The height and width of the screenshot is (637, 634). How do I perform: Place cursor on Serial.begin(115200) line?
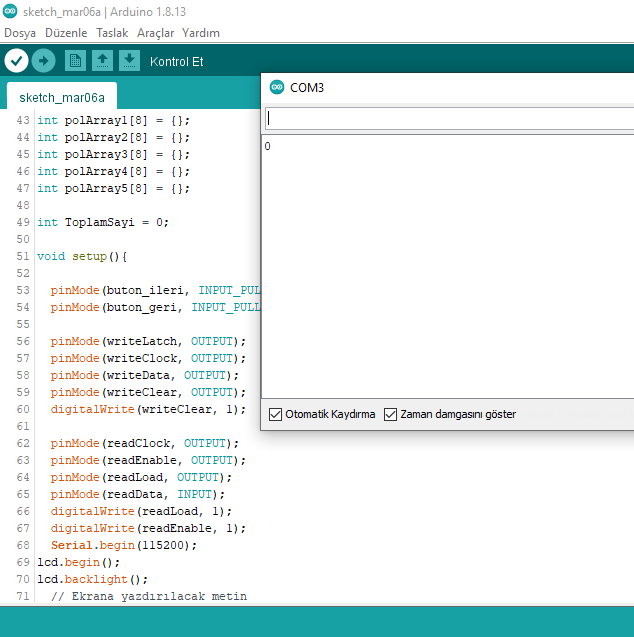(x=124, y=545)
